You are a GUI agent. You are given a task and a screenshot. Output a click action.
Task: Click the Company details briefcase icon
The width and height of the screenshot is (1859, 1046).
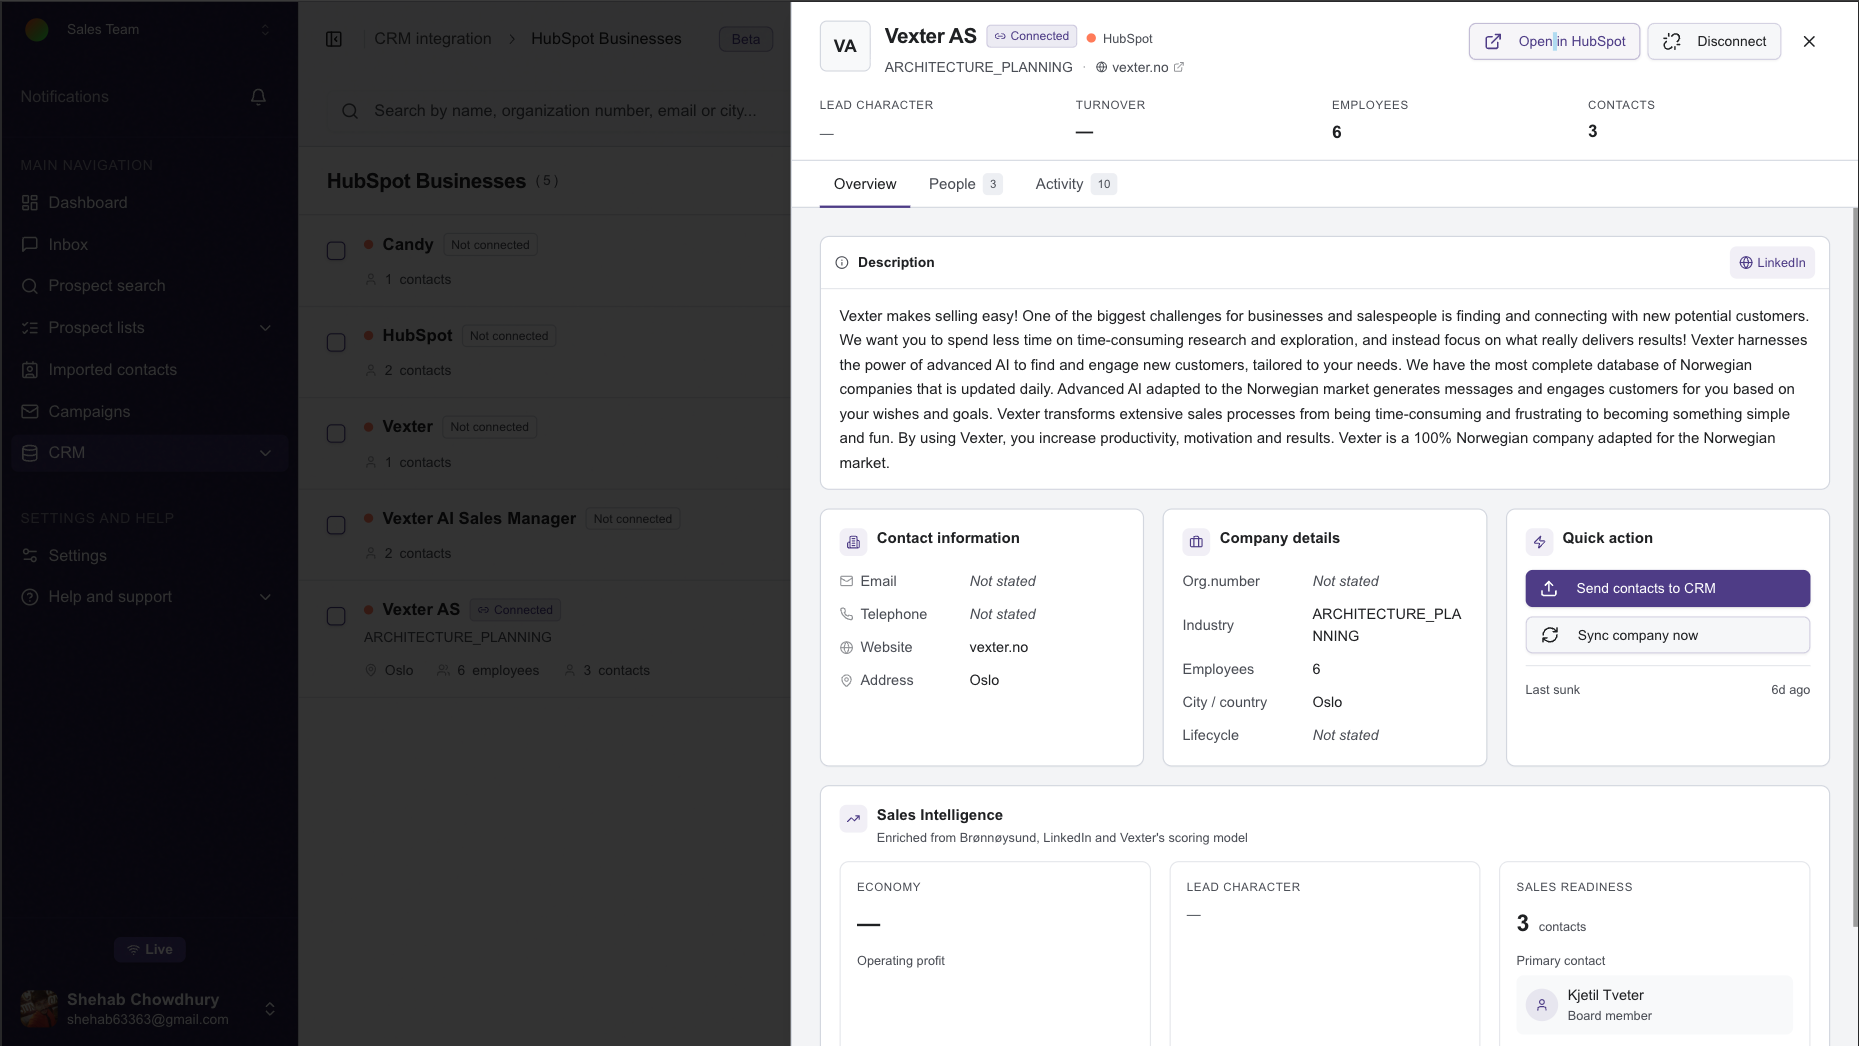click(1197, 542)
